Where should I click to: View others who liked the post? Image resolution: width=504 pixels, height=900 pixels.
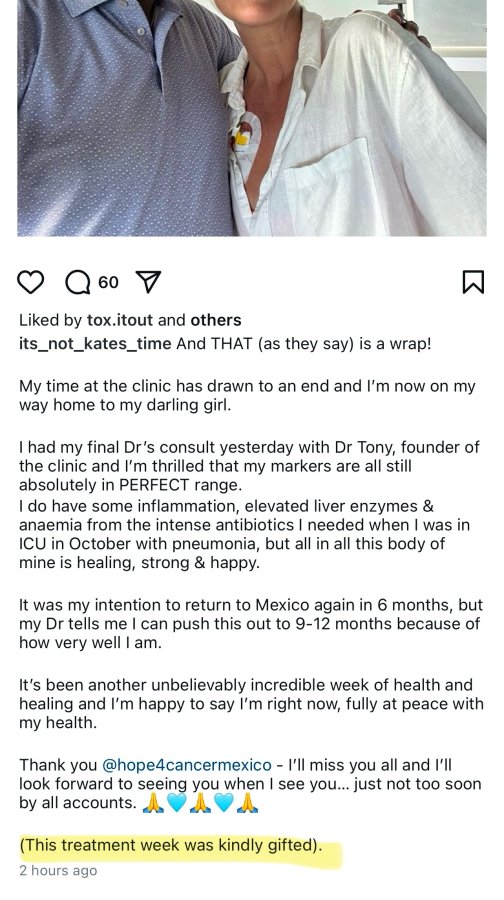pyautogui.click(x=216, y=320)
